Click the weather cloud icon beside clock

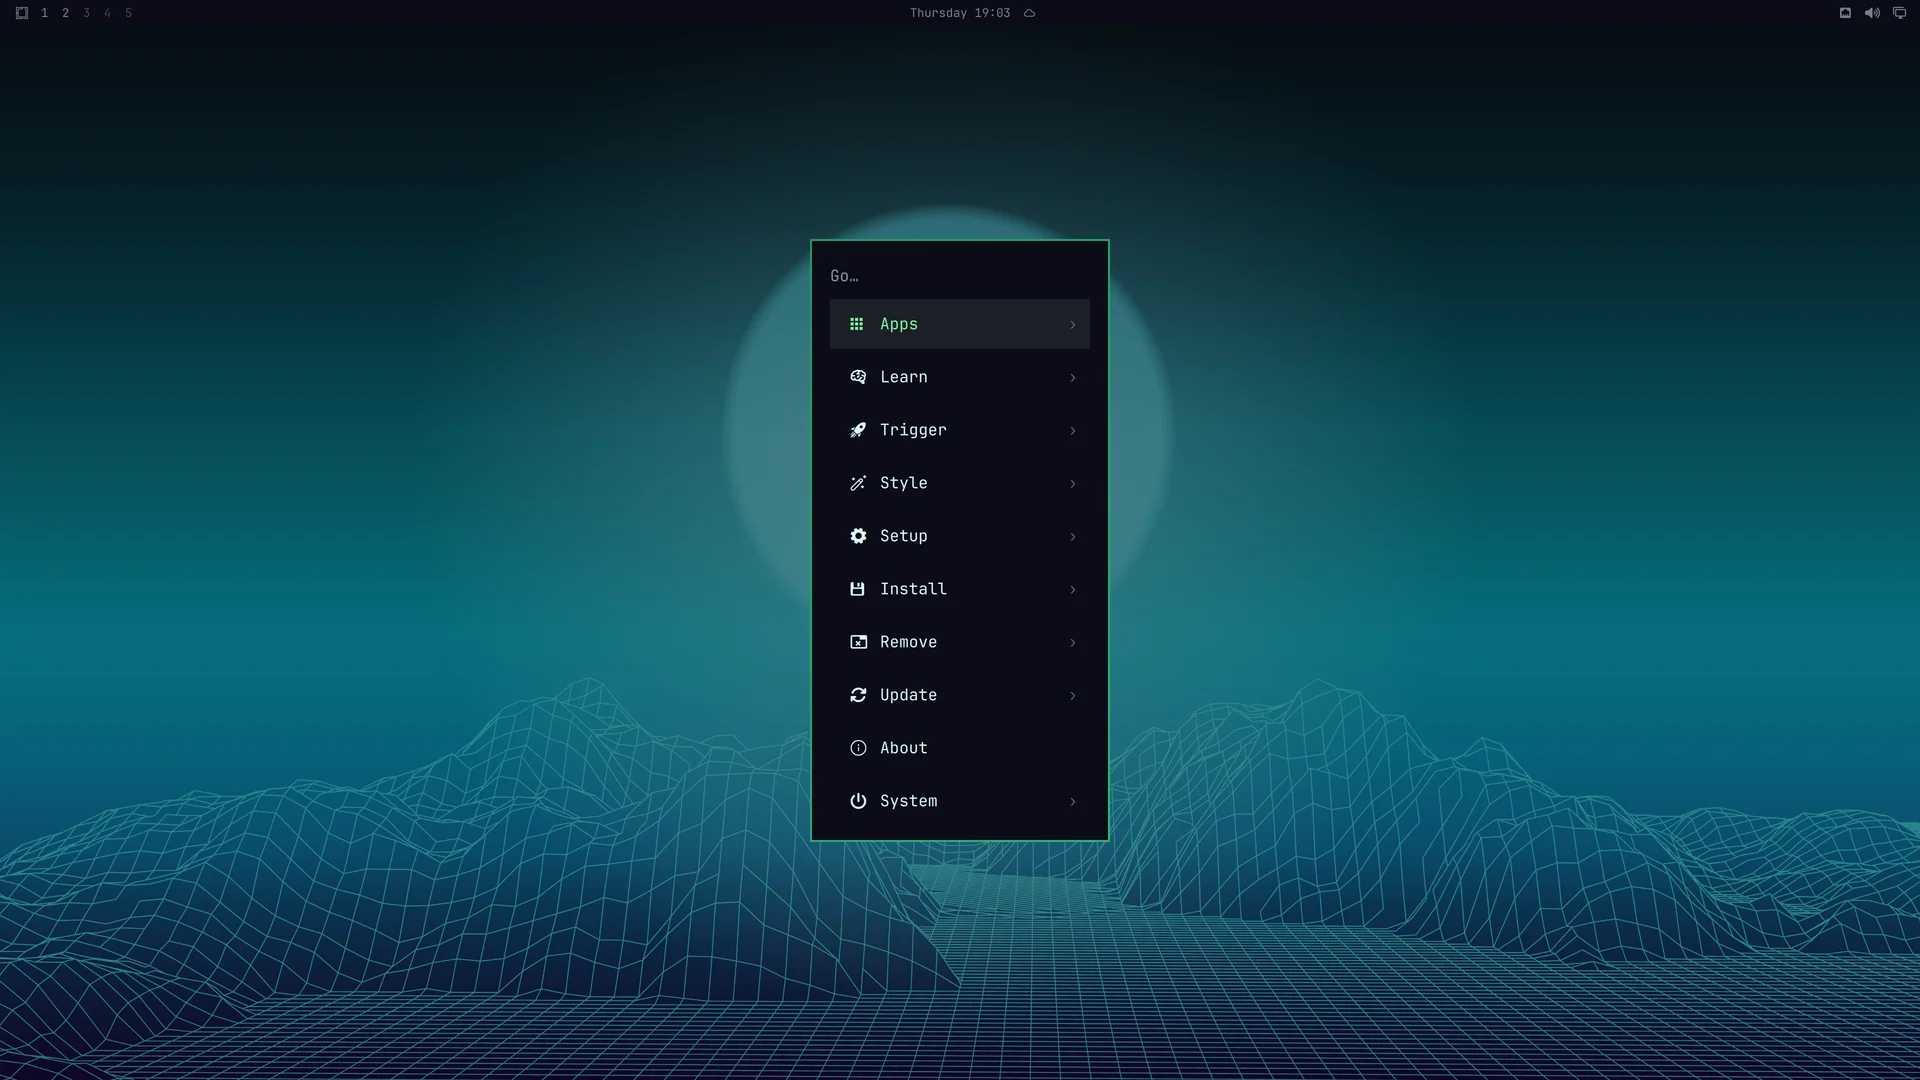click(x=1029, y=13)
